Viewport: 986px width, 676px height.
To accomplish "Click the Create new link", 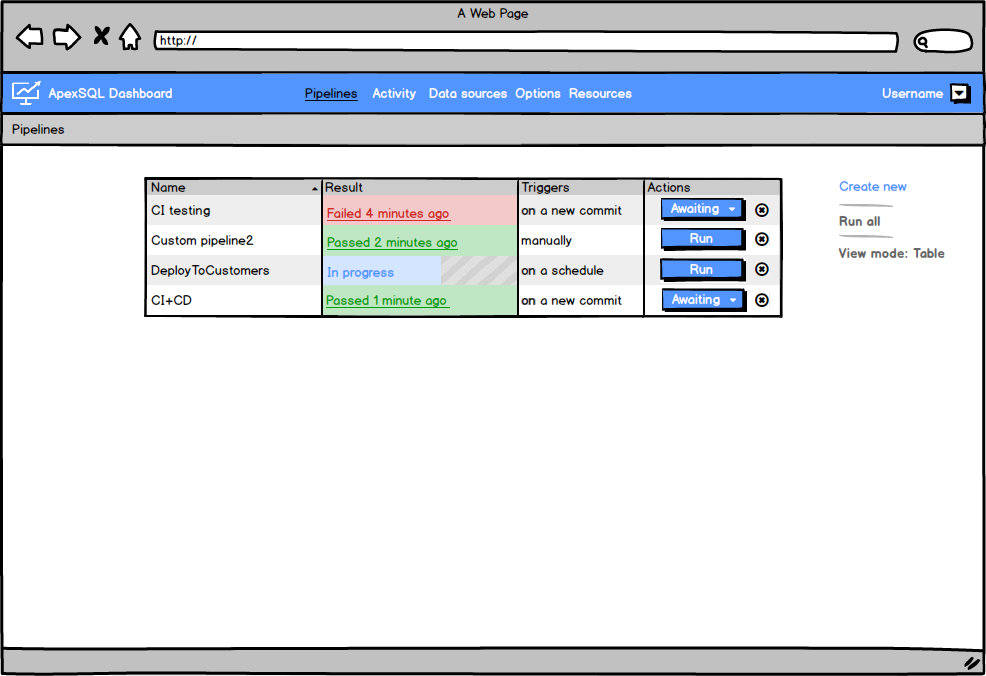I will pyautogui.click(x=872, y=187).
